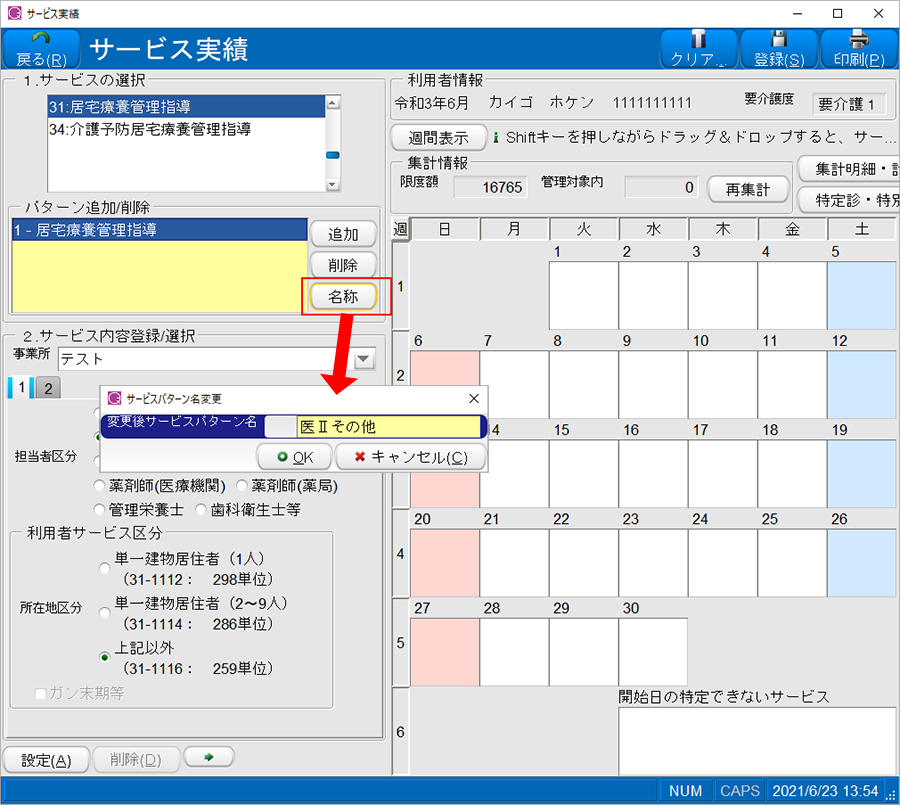Image resolution: width=900 pixels, height=805 pixels.
Task: Click the 戻る back arrow icon
Action: pos(41,40)
